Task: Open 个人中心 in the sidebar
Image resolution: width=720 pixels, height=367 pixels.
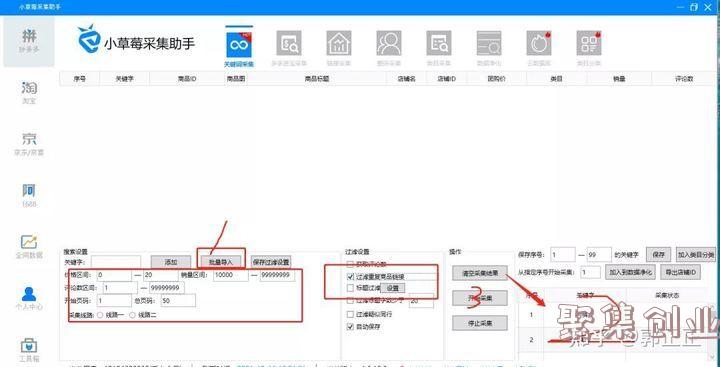Action: (x=29, y=299)
